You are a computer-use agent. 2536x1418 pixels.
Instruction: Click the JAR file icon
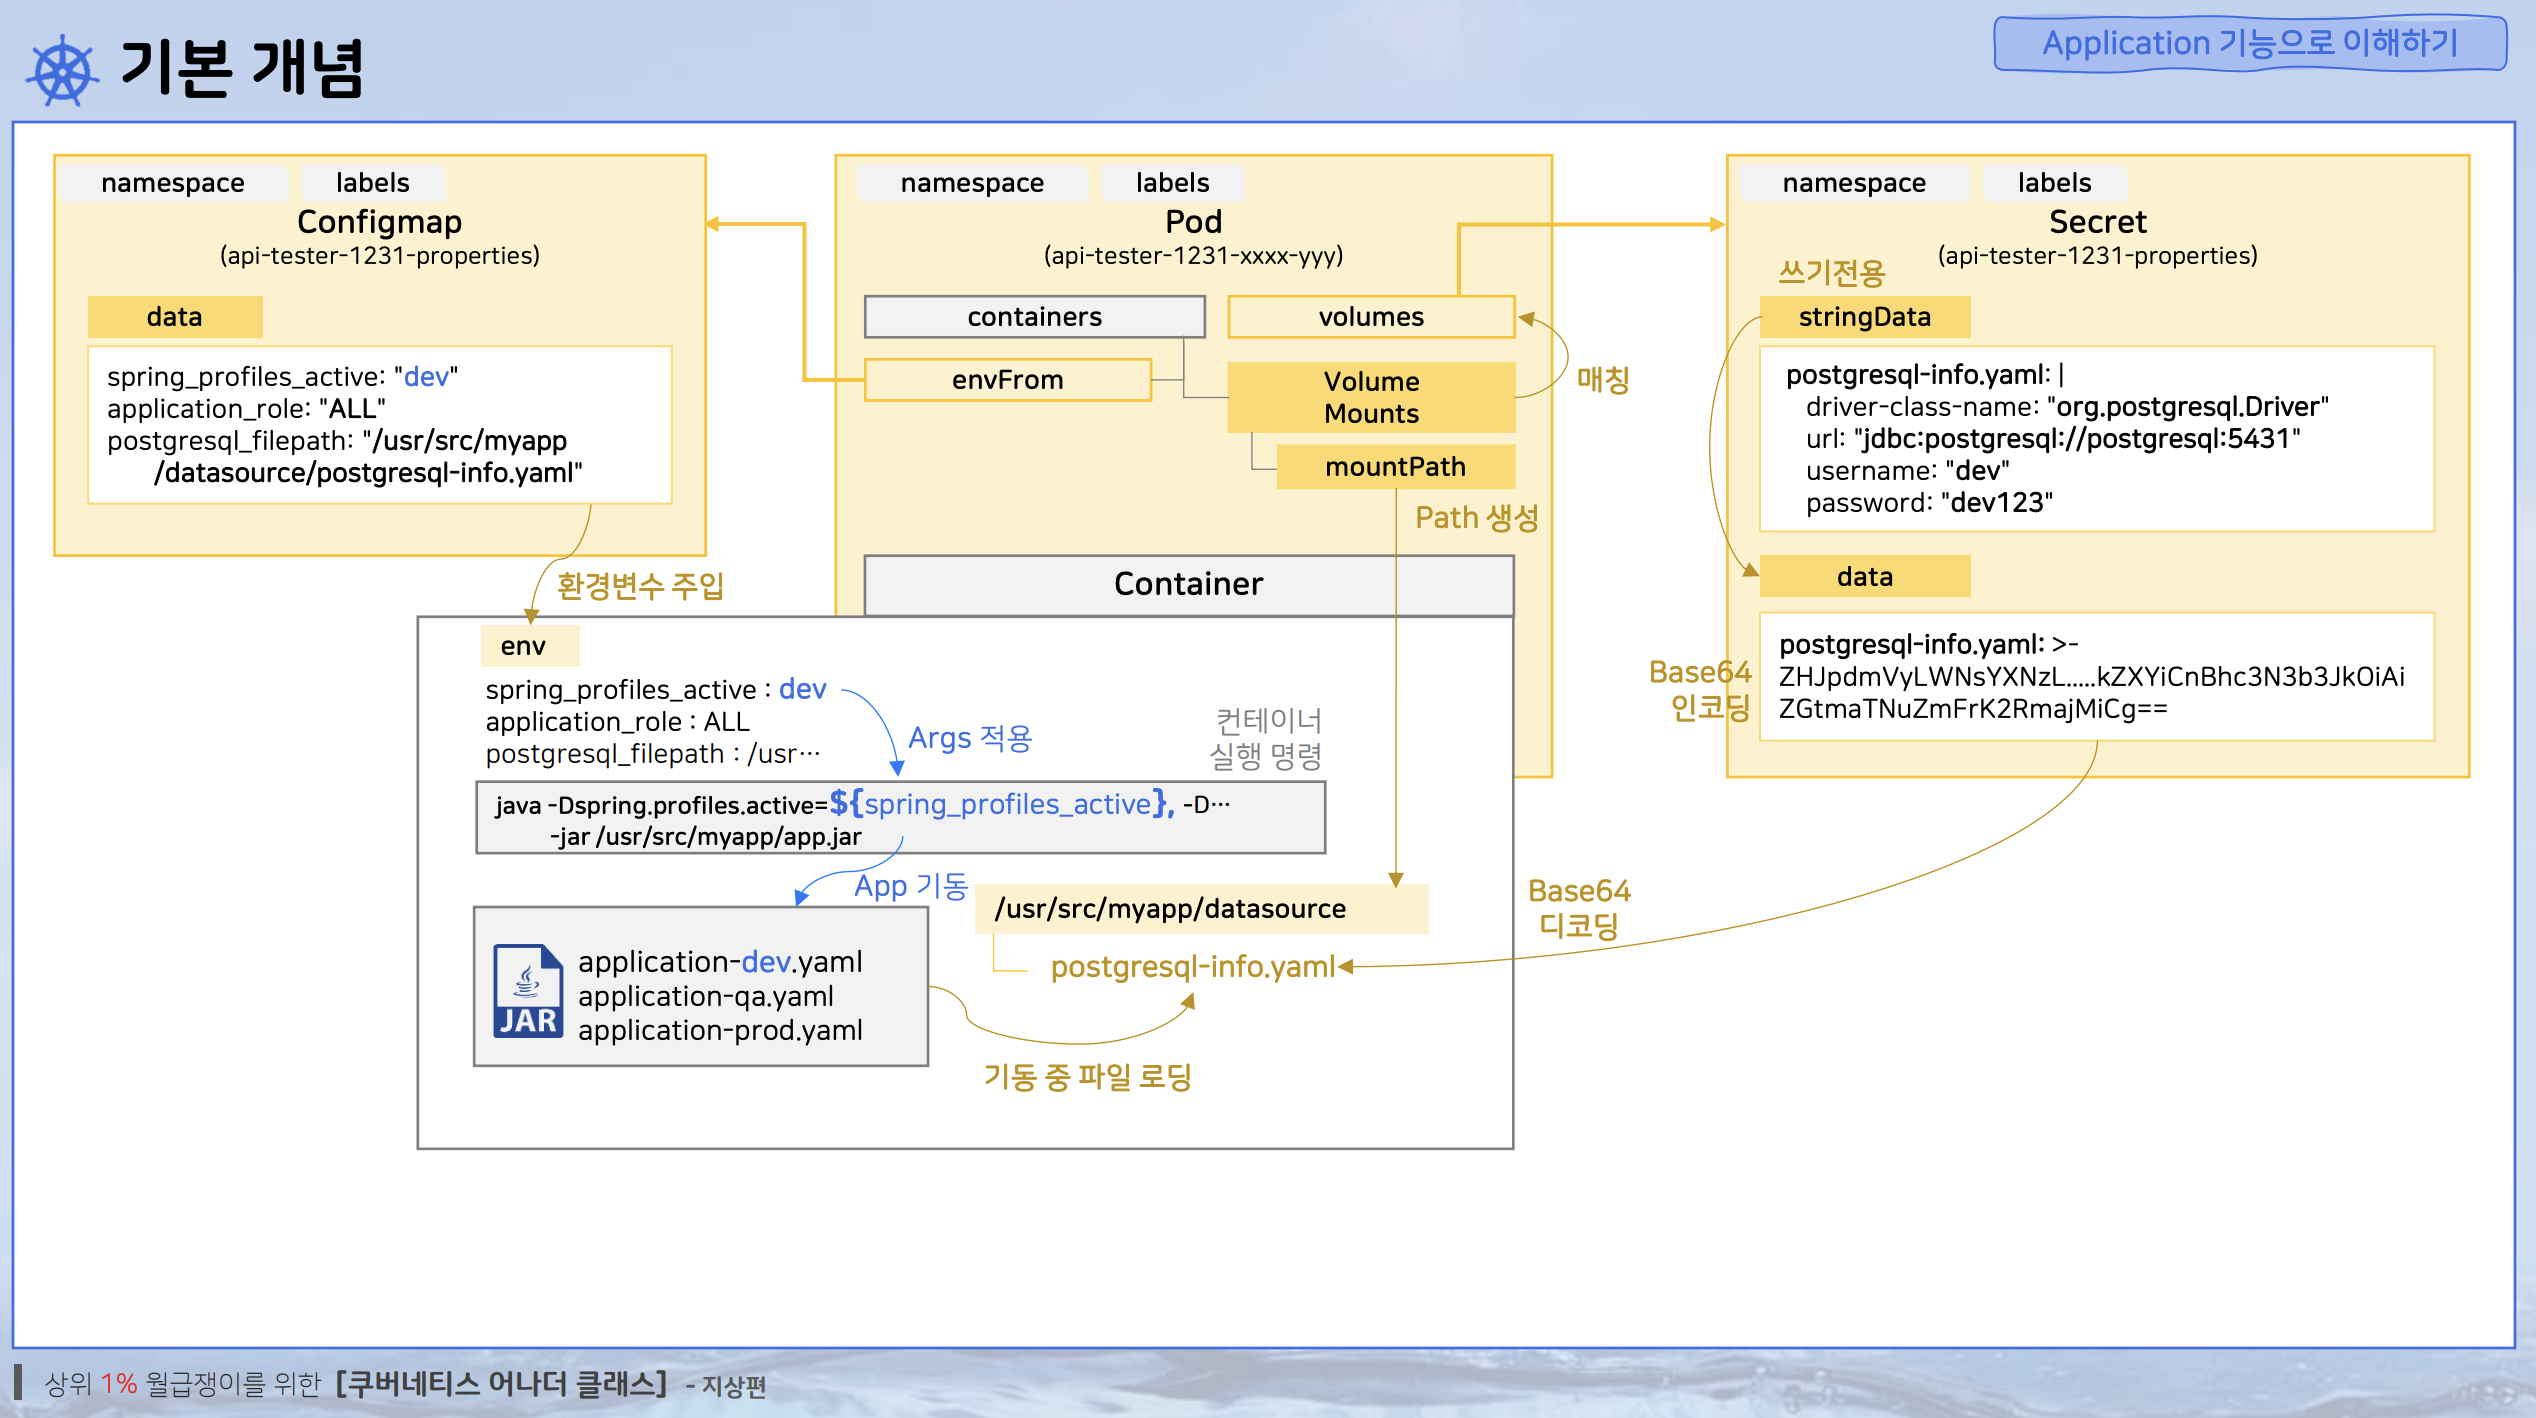tap(527, 990)
